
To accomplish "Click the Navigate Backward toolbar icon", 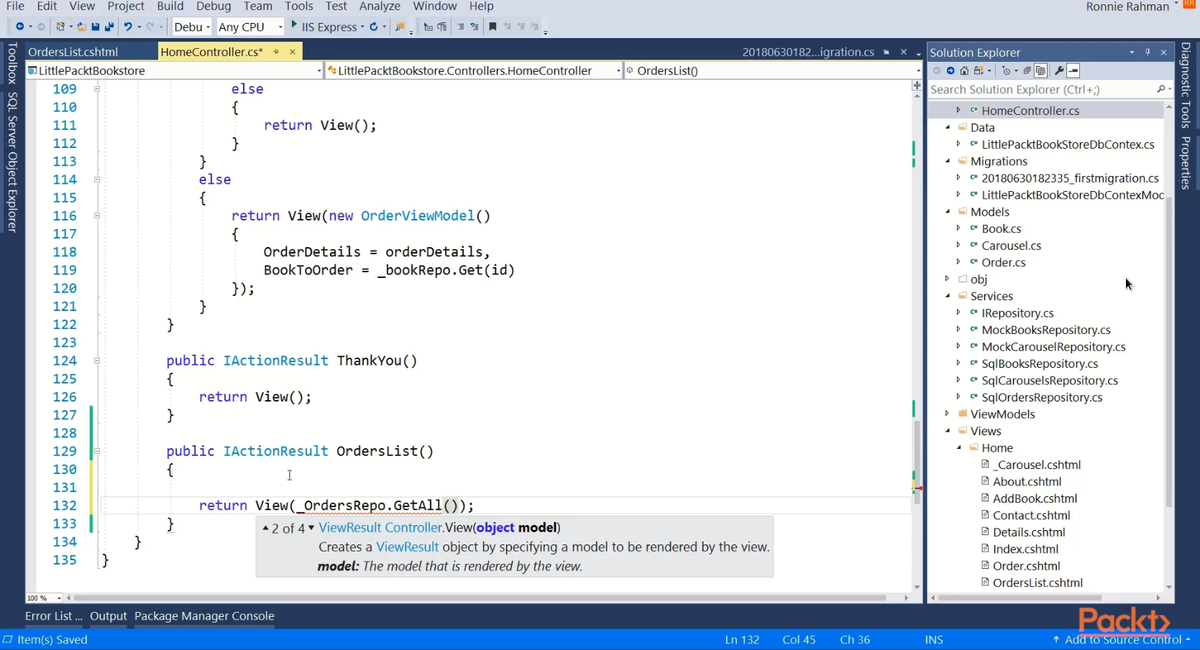I will pyautogui.click(x=19, y=26).
